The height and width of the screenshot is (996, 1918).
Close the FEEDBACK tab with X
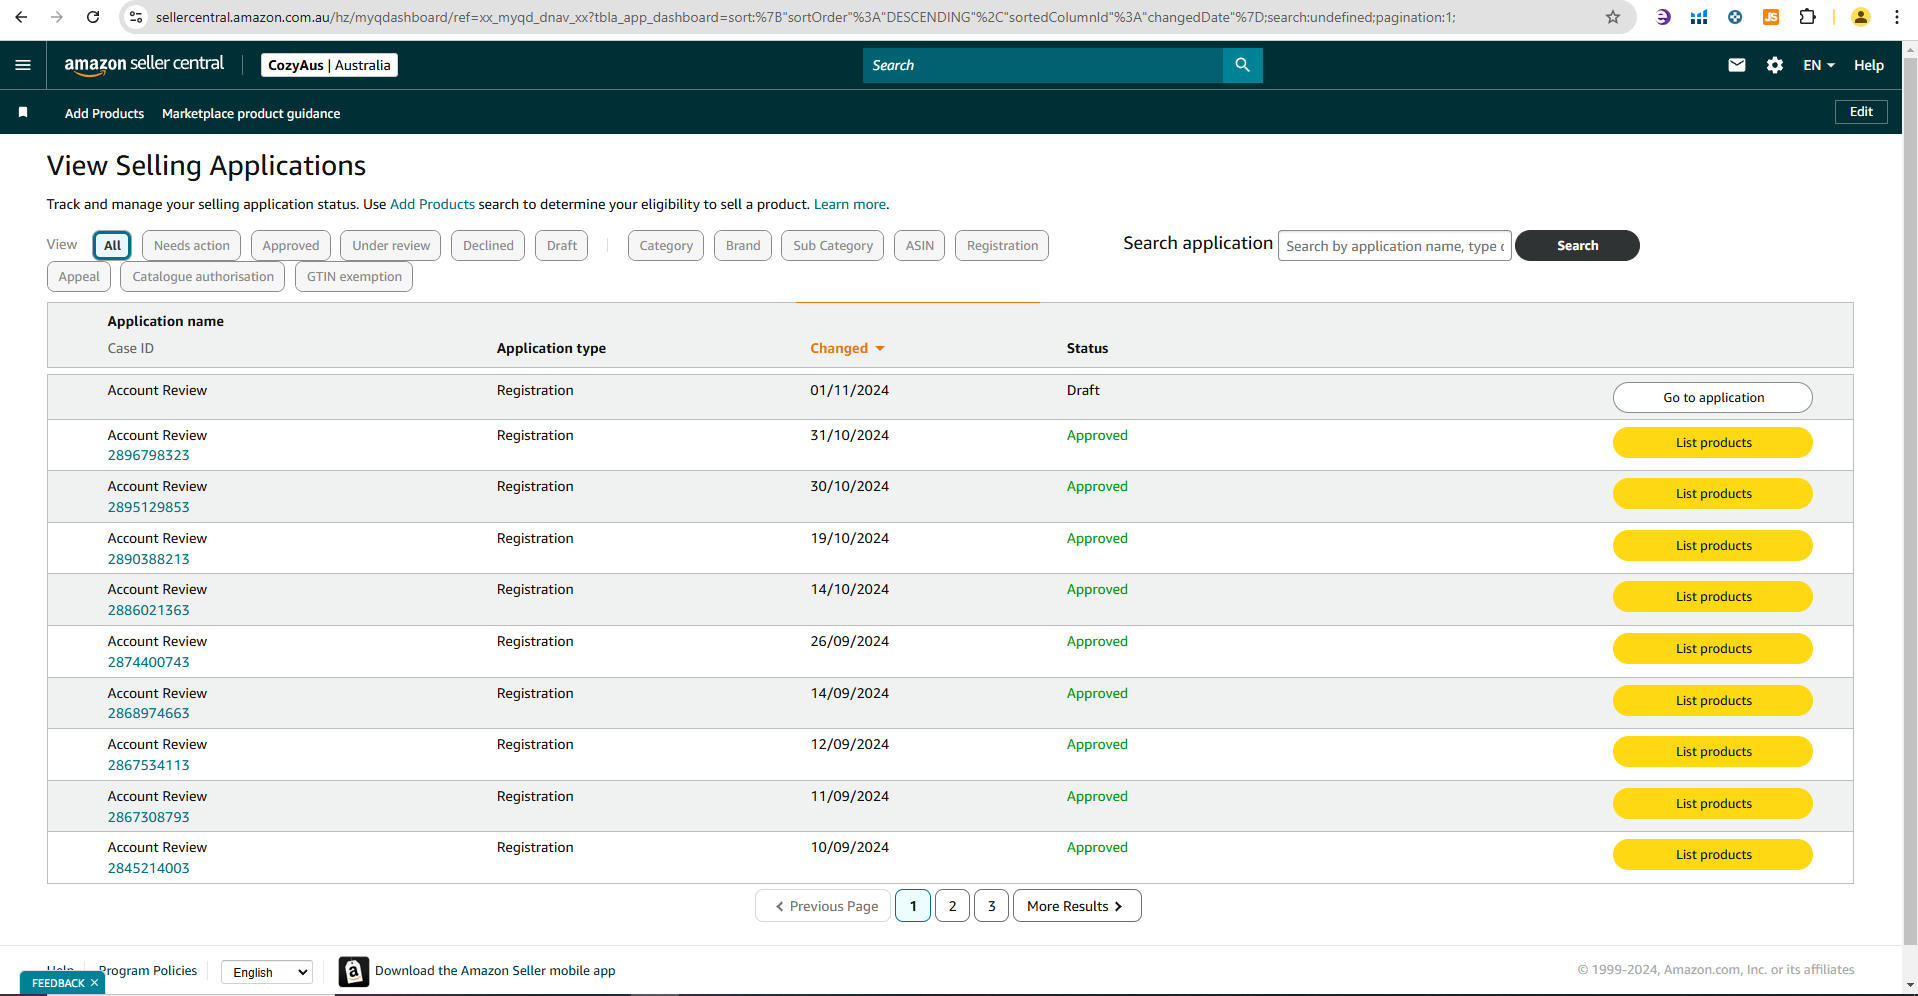(94, 983)
